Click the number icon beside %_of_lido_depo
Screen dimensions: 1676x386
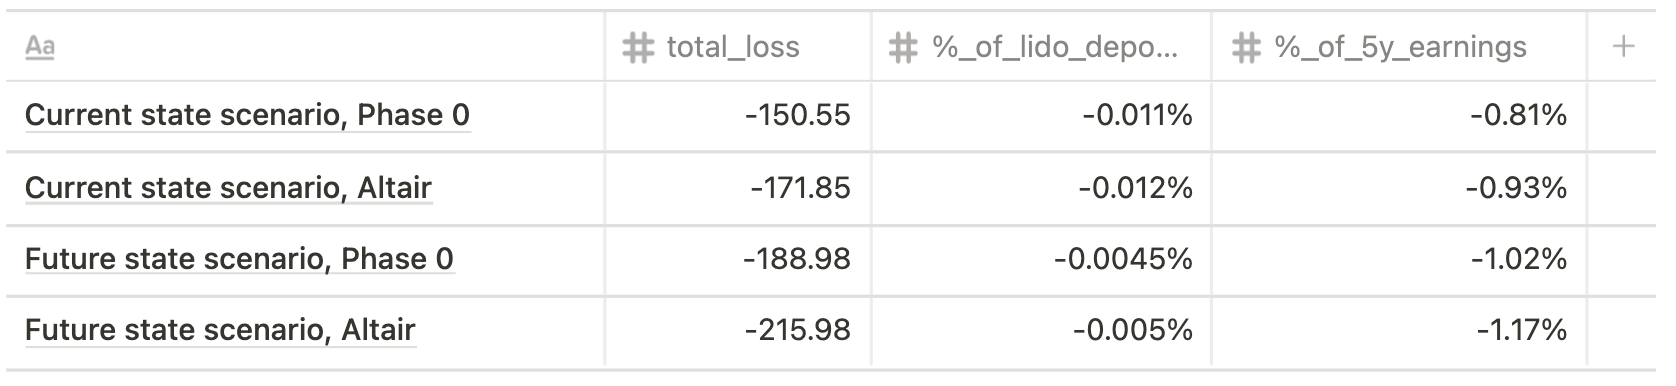[x=903, y=47]
